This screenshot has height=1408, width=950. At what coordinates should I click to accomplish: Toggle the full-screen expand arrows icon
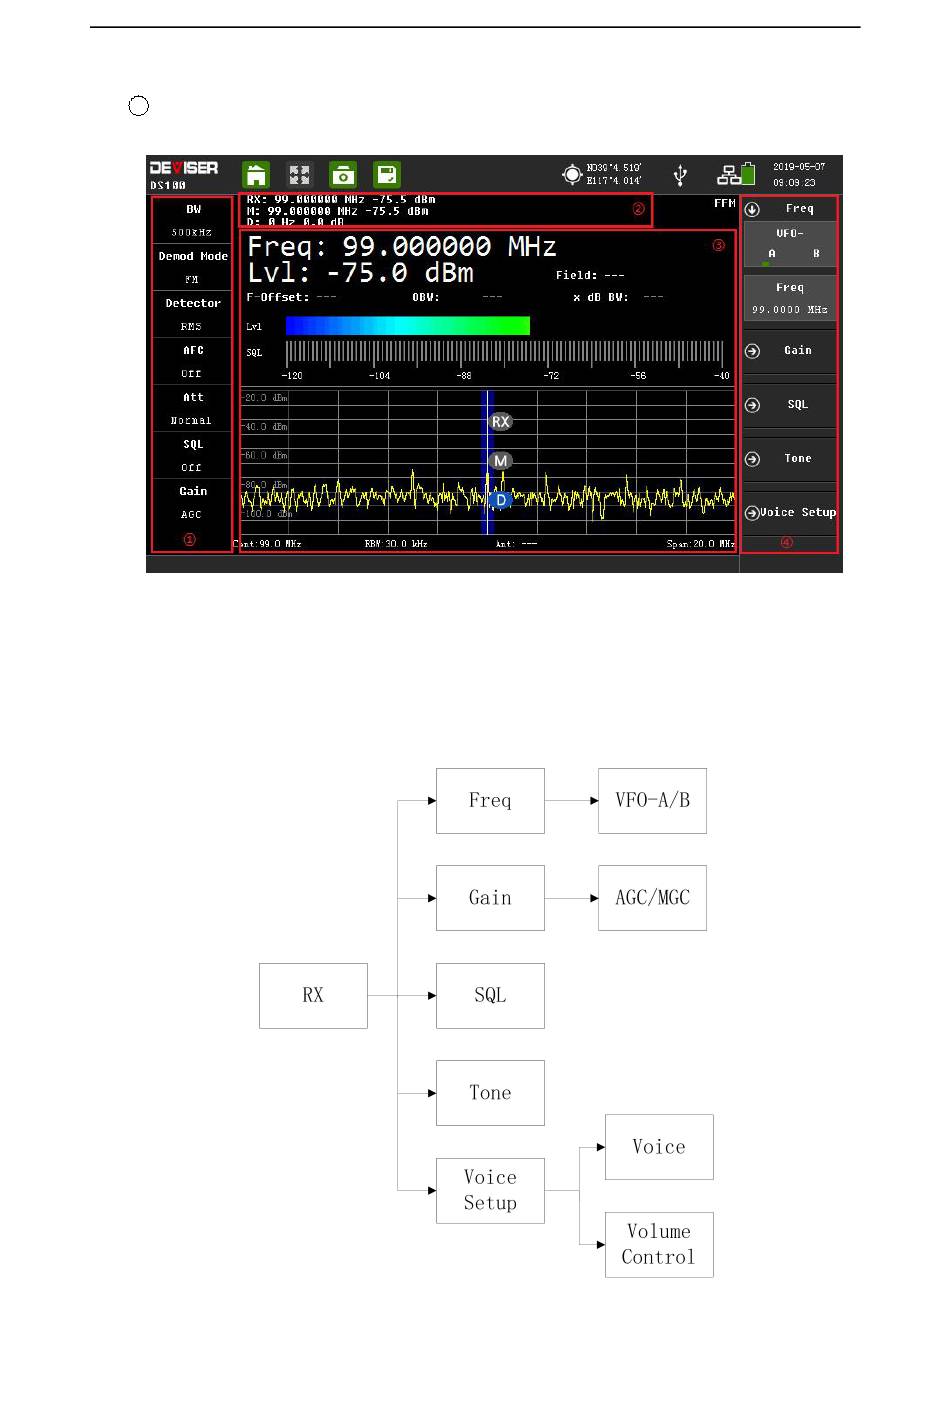click(299, 175)
